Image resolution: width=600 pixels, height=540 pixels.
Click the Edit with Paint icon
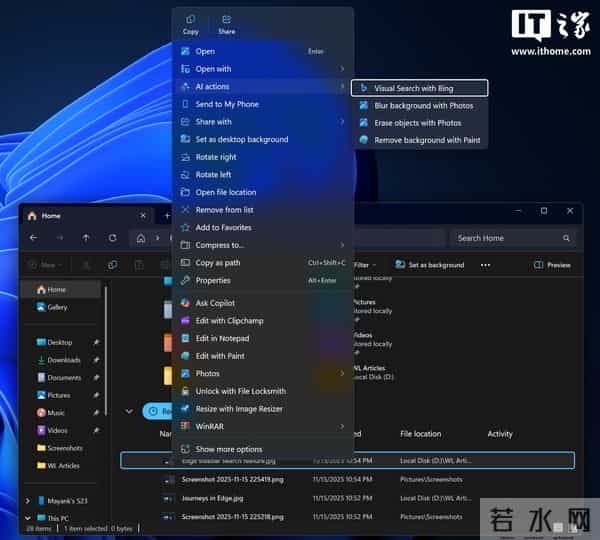pos(185,356)
